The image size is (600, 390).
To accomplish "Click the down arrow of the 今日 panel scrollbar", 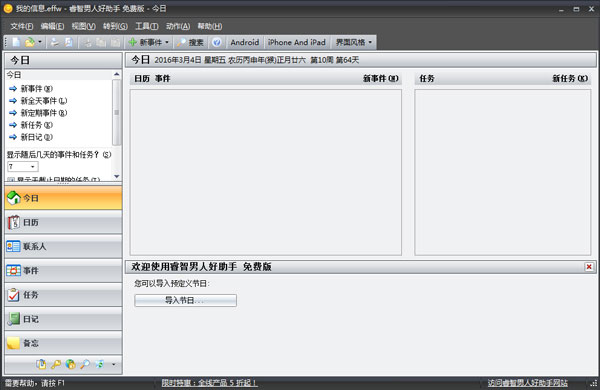I will [117, 176].
